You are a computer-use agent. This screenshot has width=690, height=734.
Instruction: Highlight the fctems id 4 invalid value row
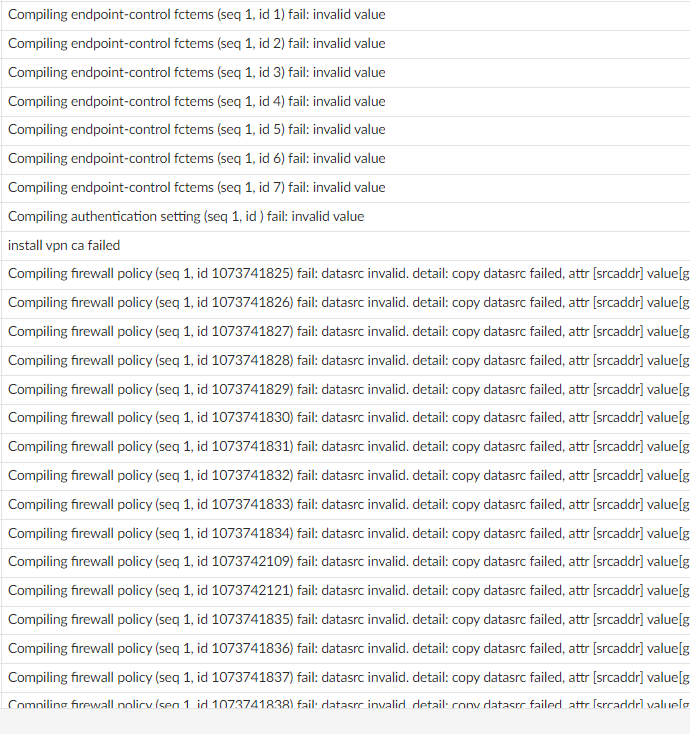coord(196,101)
